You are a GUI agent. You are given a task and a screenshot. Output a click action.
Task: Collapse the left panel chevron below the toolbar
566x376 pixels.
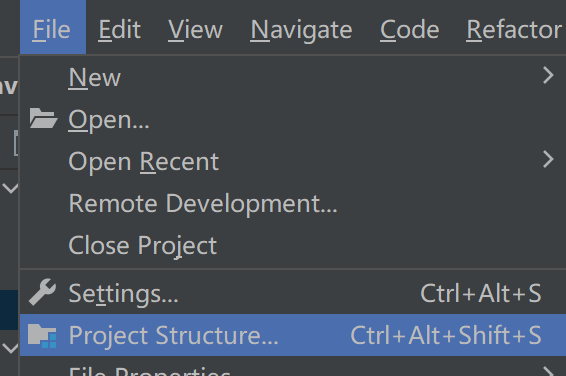pyautogui.click(x=10, y=188)
